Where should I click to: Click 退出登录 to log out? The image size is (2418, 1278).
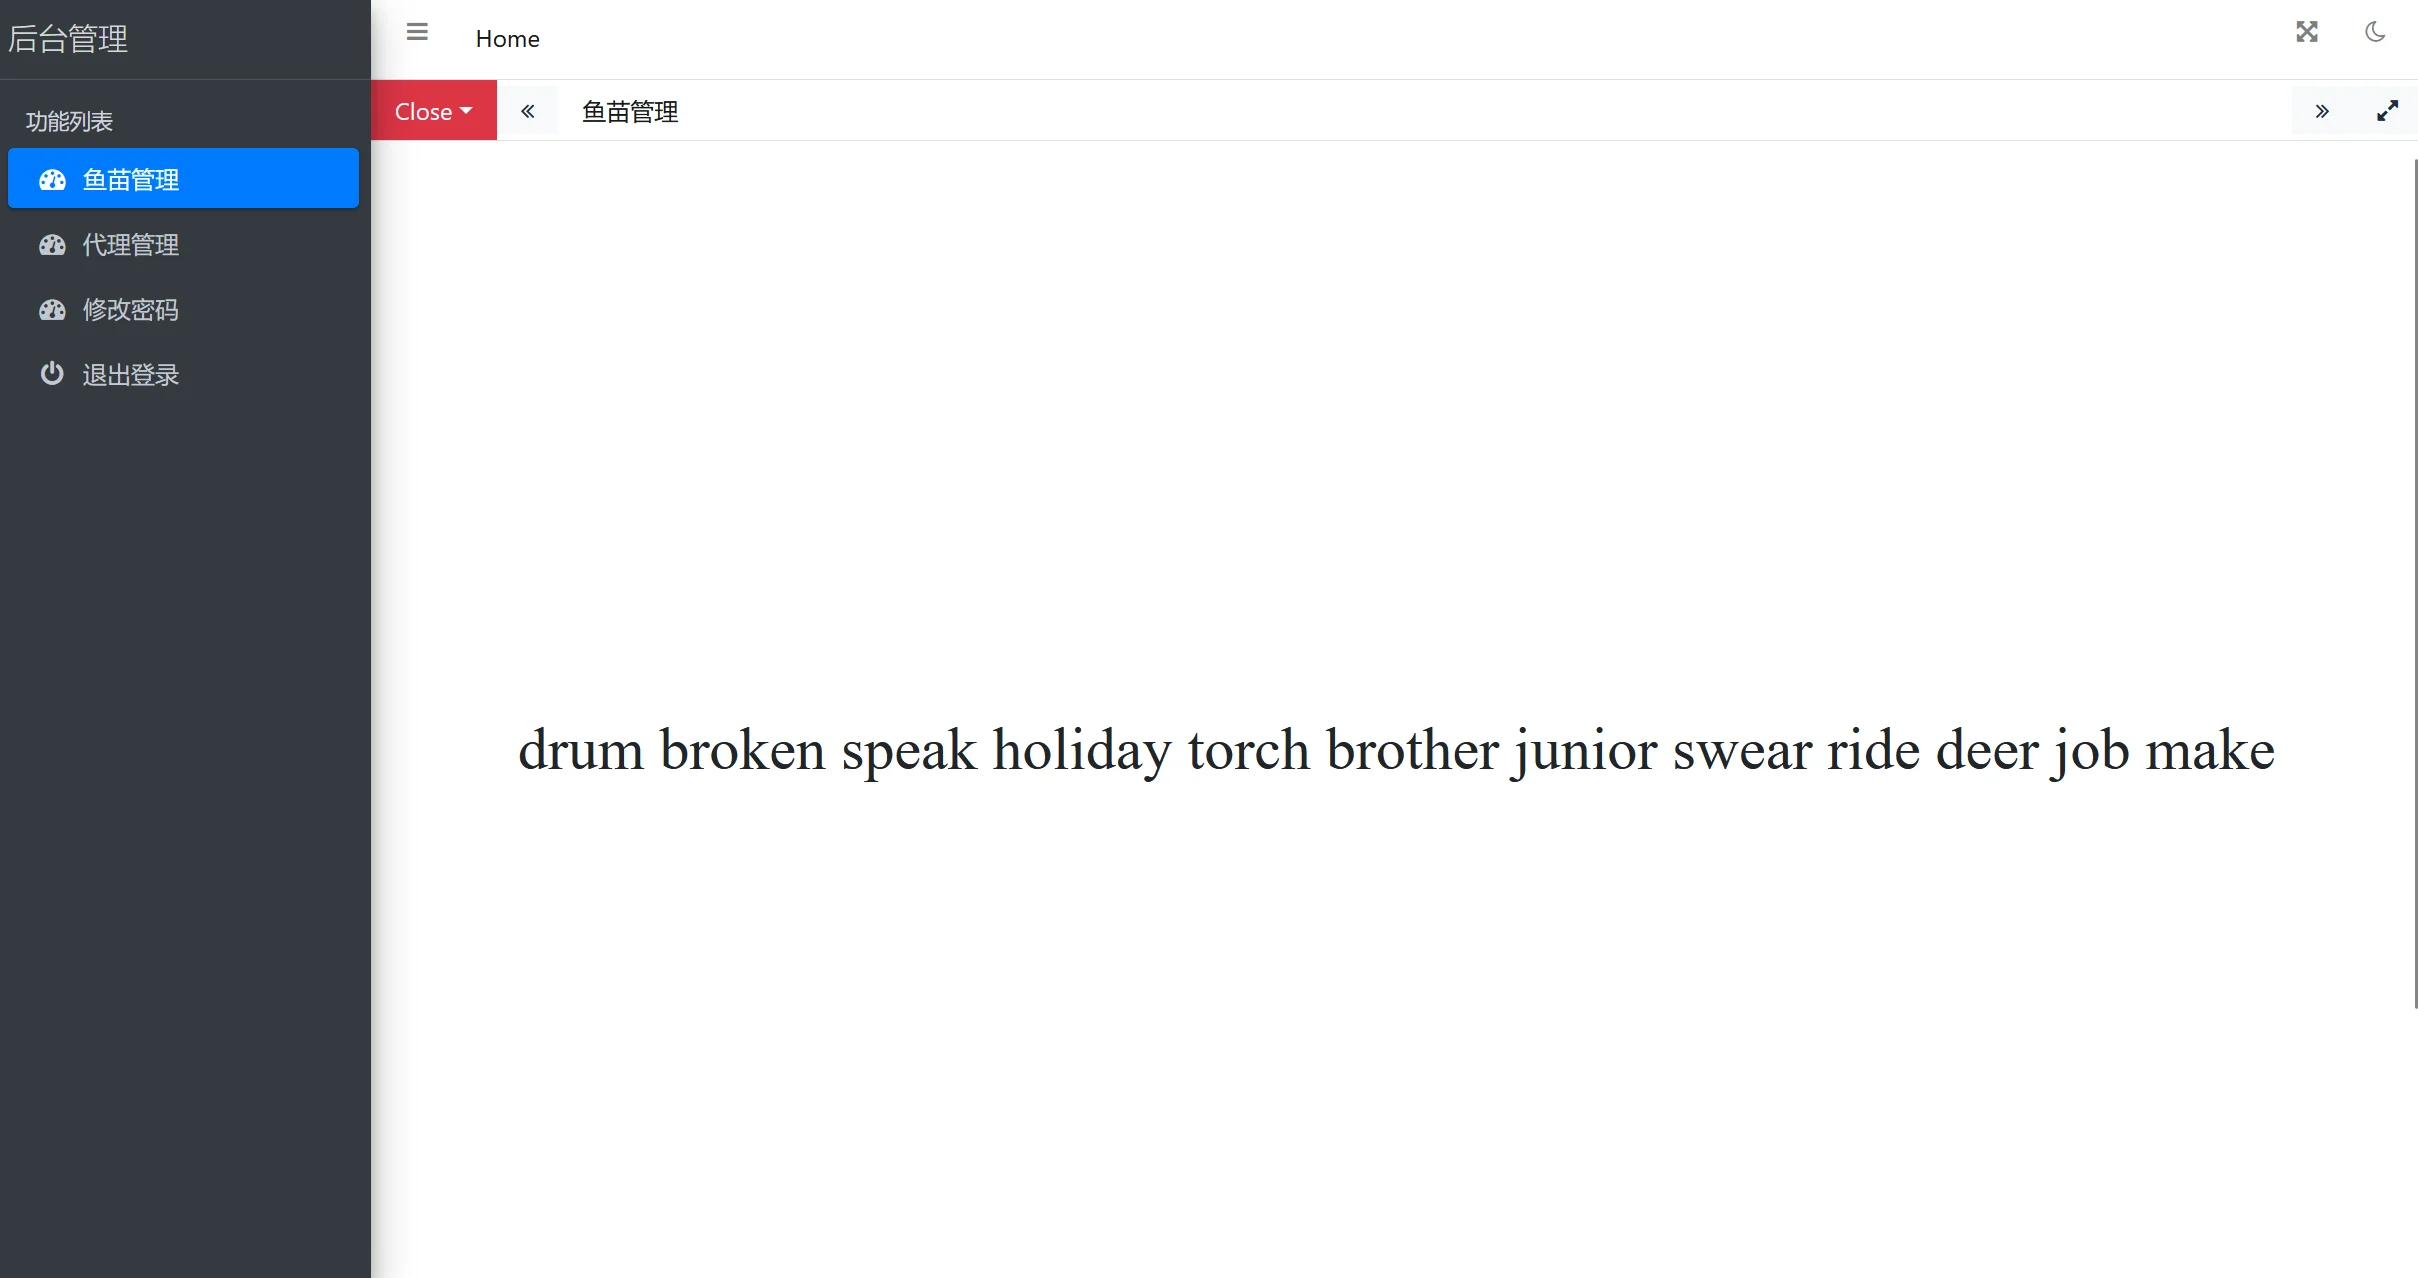[131, 375]
